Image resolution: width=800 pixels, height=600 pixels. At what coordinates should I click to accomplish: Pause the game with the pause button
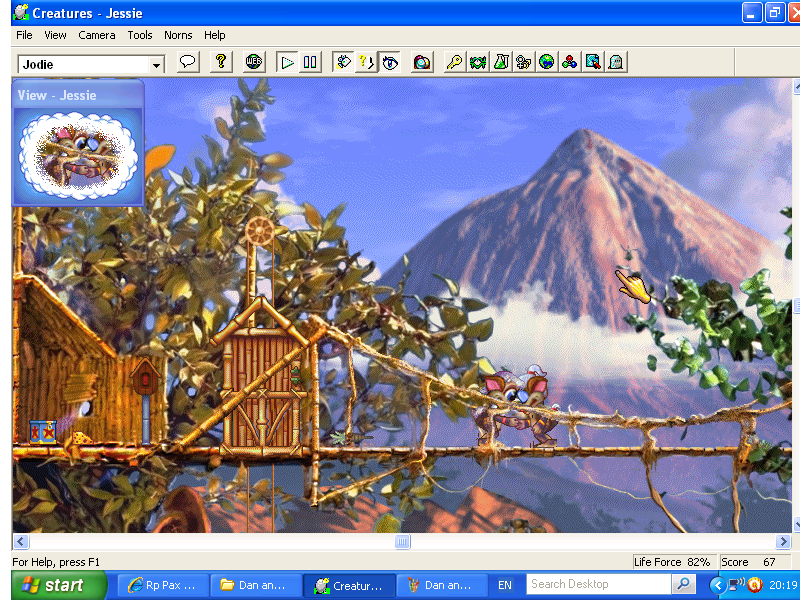(x=310, y=63)
